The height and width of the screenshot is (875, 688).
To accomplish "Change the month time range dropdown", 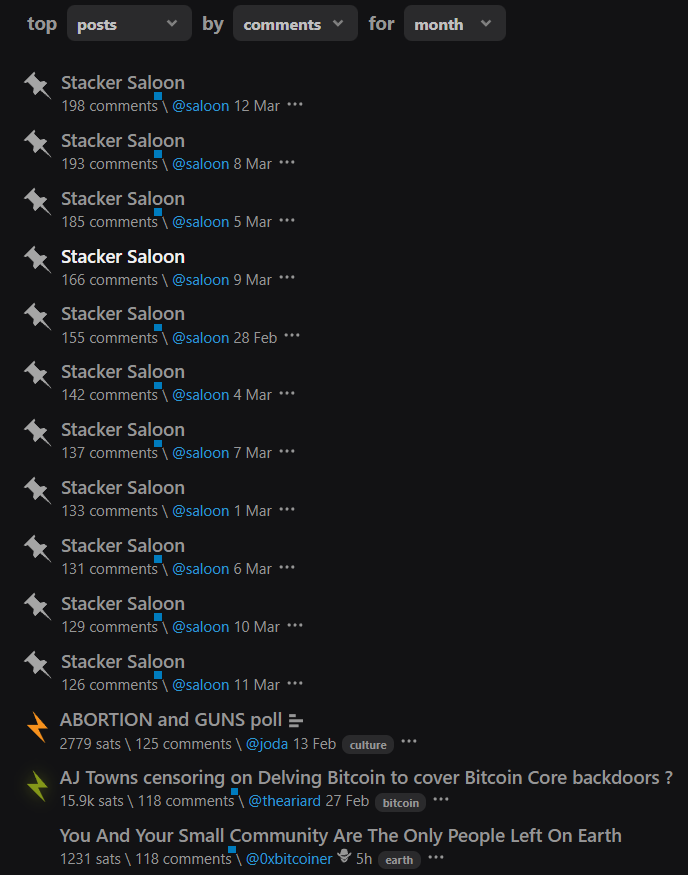I will coord(455,23).
